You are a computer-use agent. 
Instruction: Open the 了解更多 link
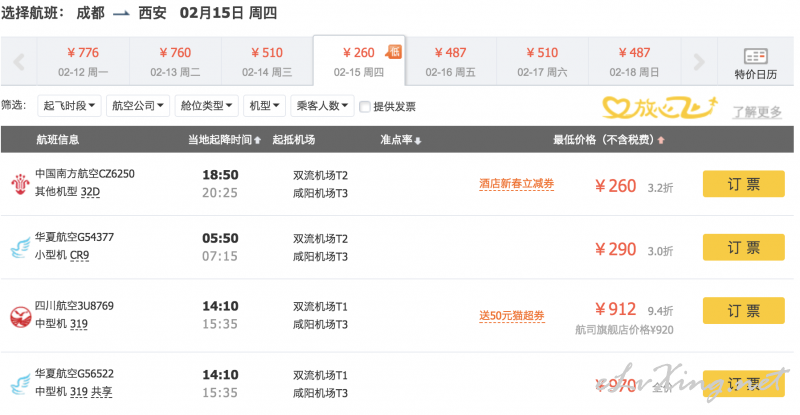tap(756, 112)
